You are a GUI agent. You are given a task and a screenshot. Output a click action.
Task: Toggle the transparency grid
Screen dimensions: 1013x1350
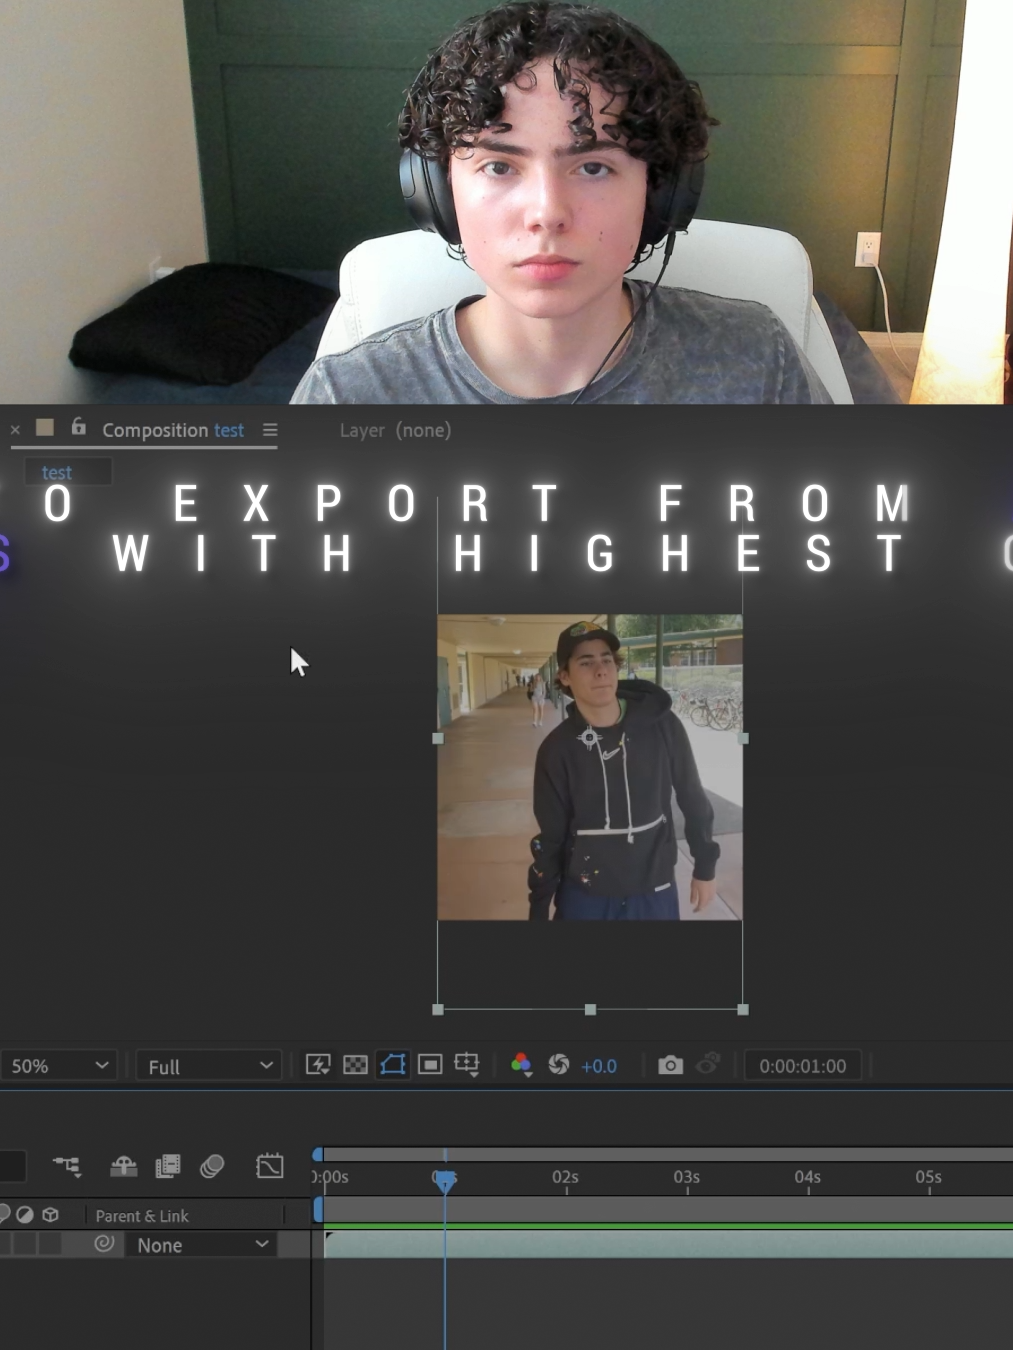click(355, 1065)
